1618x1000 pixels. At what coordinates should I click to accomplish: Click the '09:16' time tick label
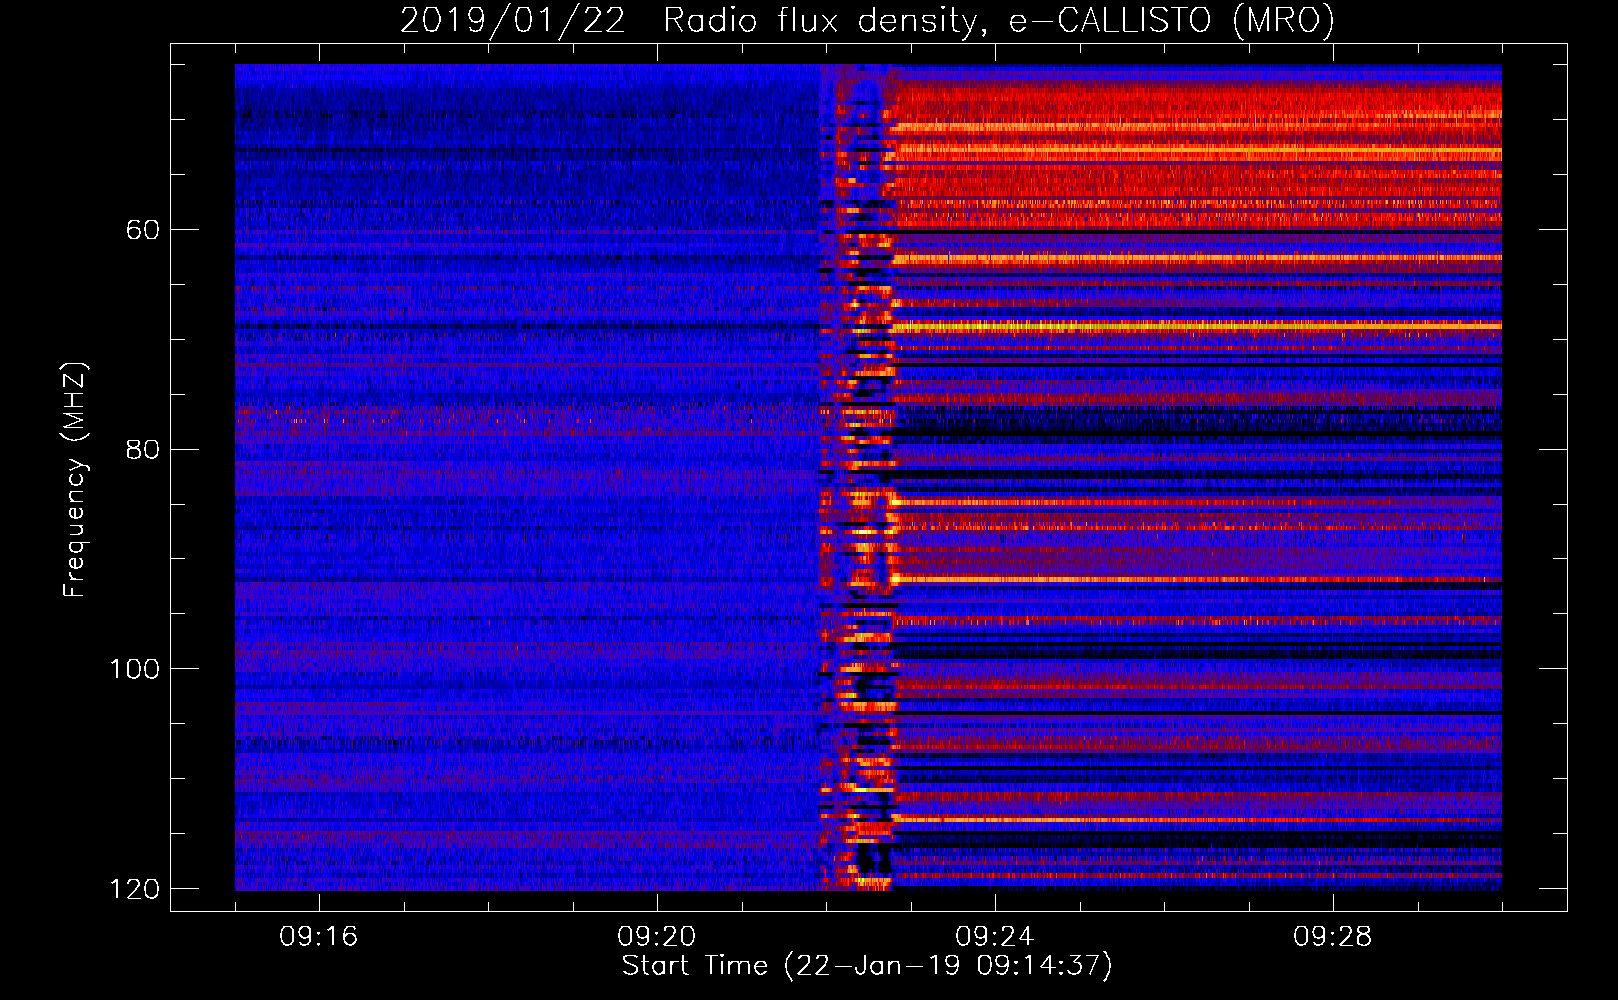point(319,937)
